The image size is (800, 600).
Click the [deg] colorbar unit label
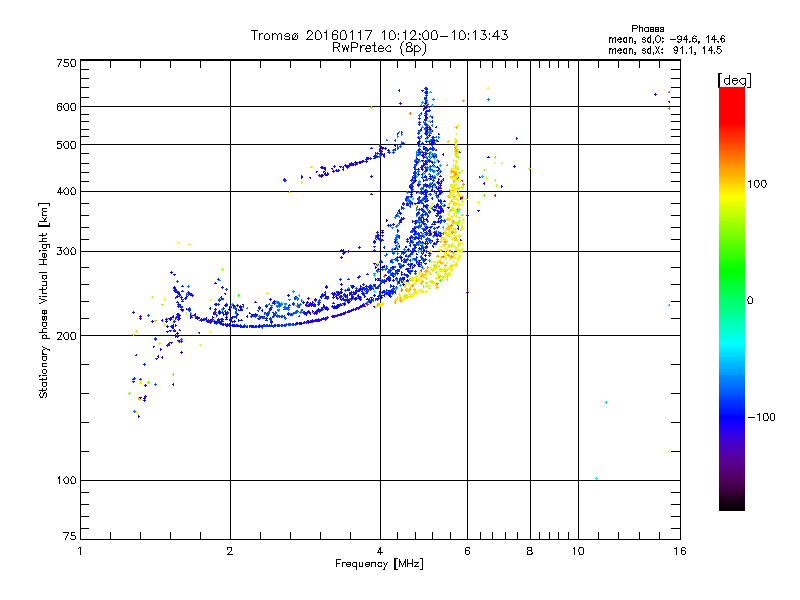[734, 80]
